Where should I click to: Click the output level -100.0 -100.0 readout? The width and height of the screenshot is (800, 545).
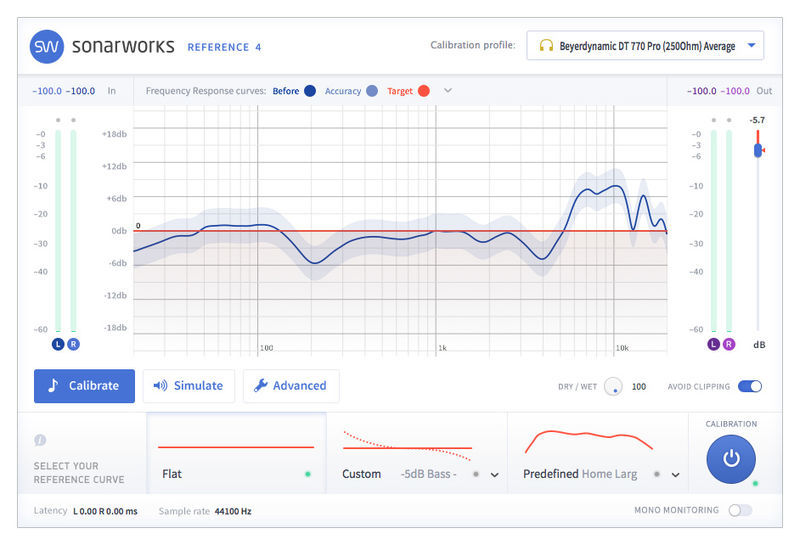click(x=718, y=91)
